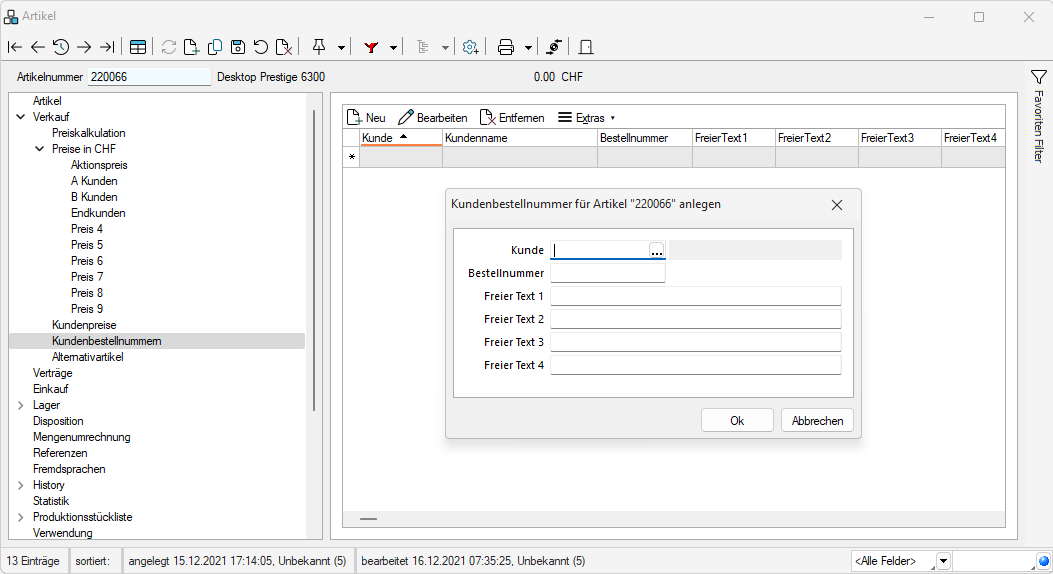
Task: Click into the Bestellnummer input field
Action: pyautogui.click(x=607, y=273)
